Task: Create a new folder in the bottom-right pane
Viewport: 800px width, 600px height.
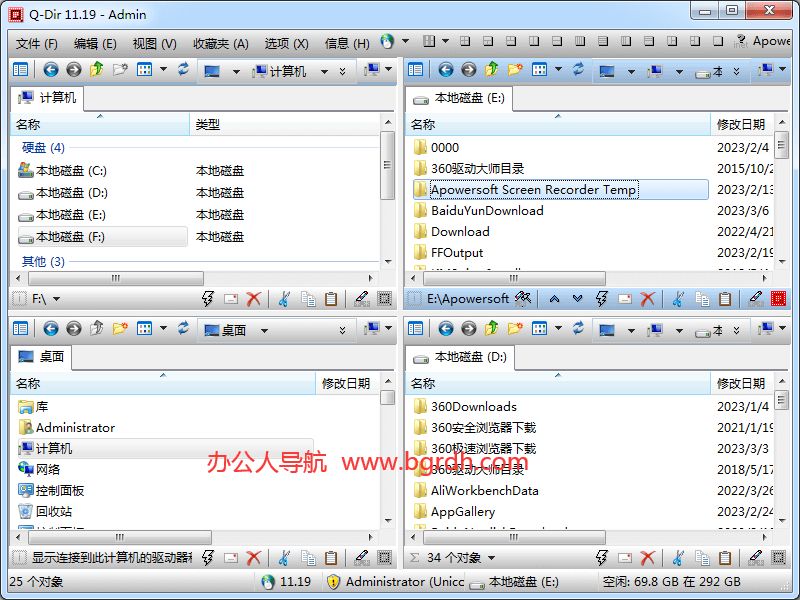Action: (x=514, y=328)
